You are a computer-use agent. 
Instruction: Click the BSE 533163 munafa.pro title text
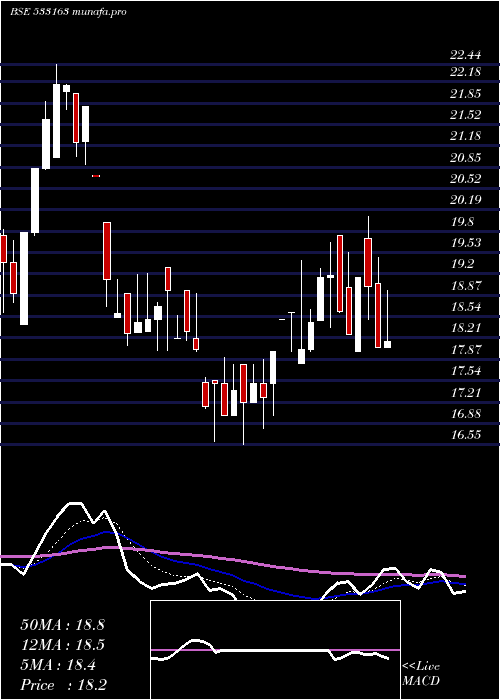tap(68, 12)
